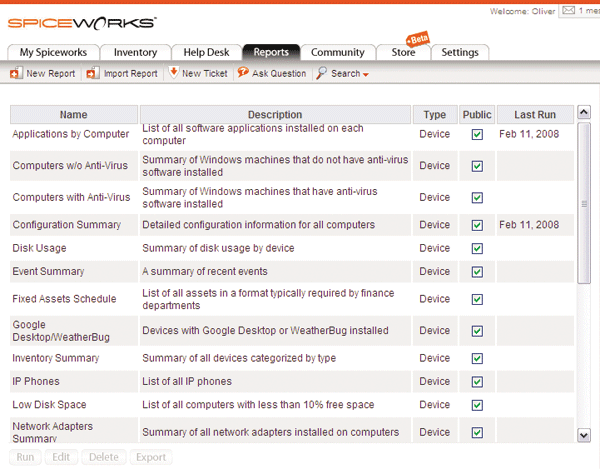Expand the Search dropdown arrow

pyautogui.click(x=366, y=74)
